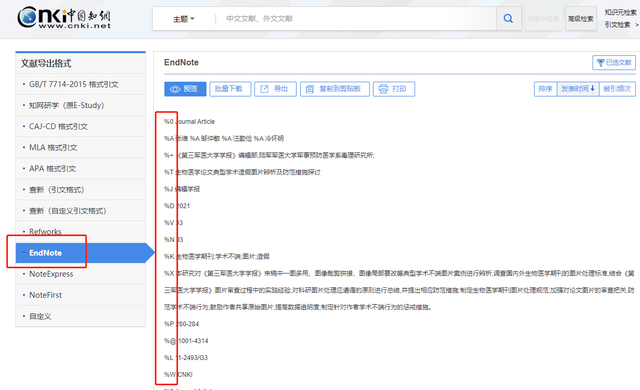640x390 pixels.
Task: Click the '%D 2021' line
Action: click(177, 206)
